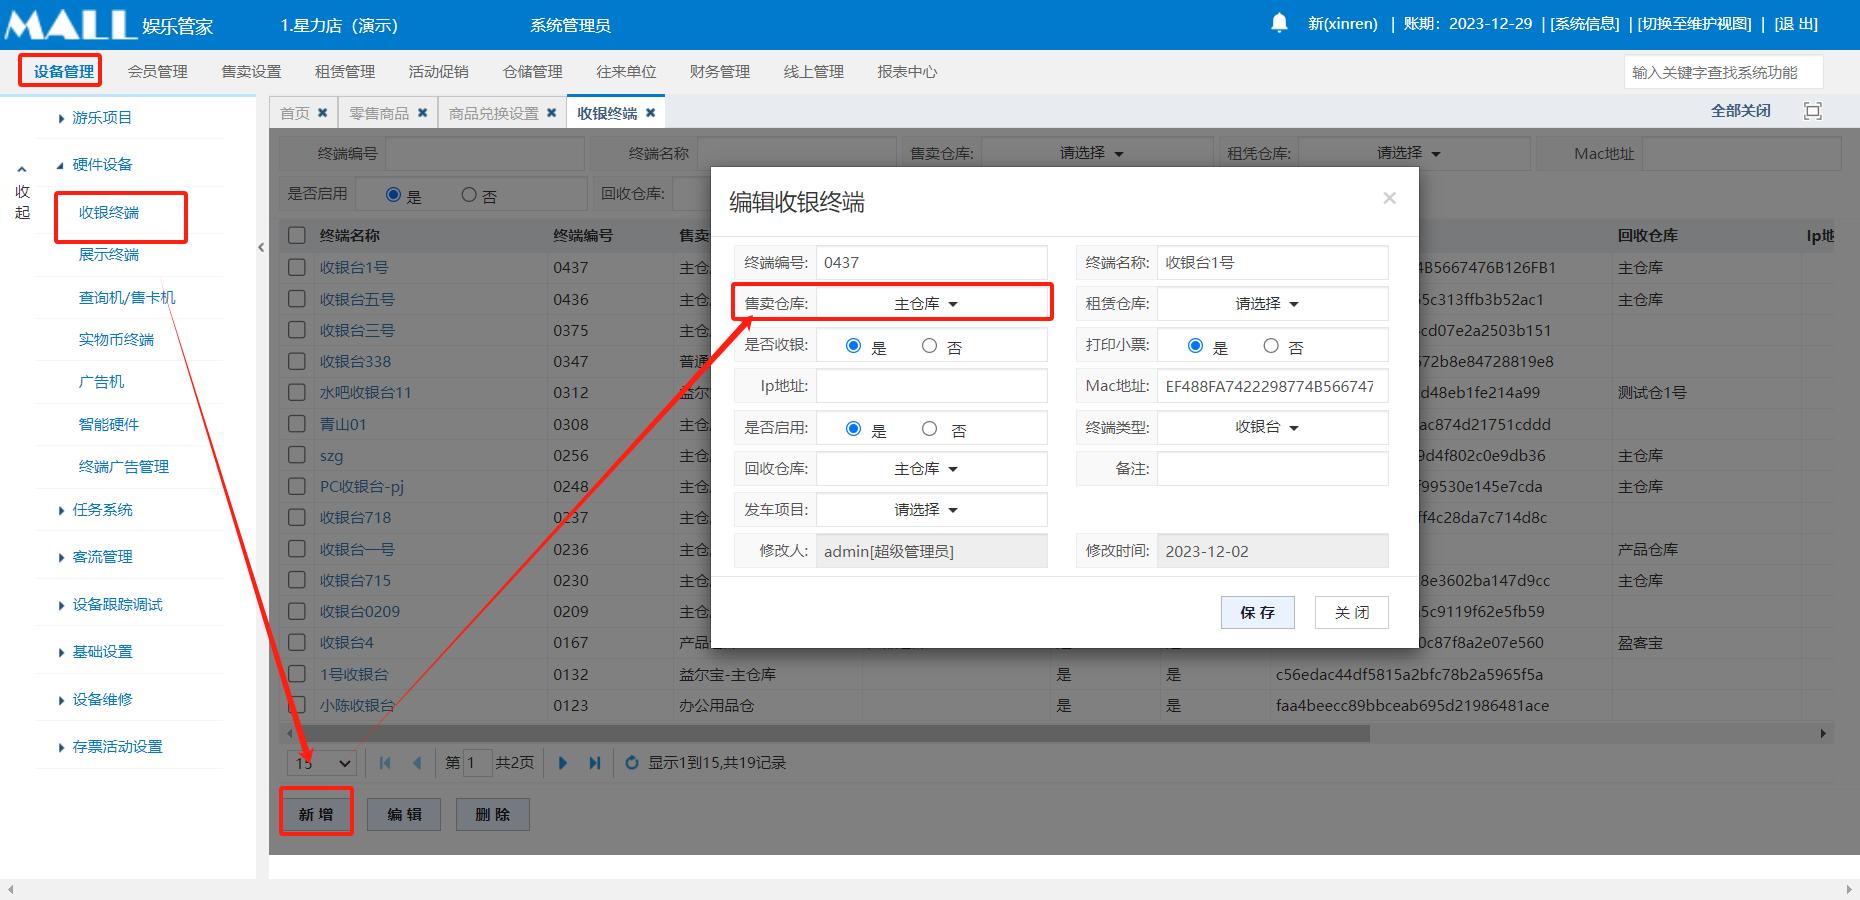Select 是 for 是否收银 in dialog
The height and width of the screenshot is (900, 1860).
click(x=853, y=346)
